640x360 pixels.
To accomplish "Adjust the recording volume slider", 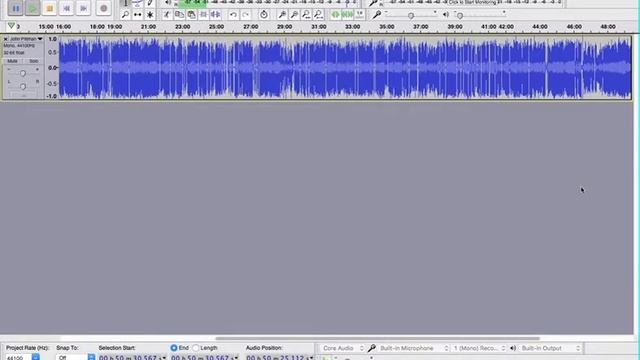I will coord(411,16).
